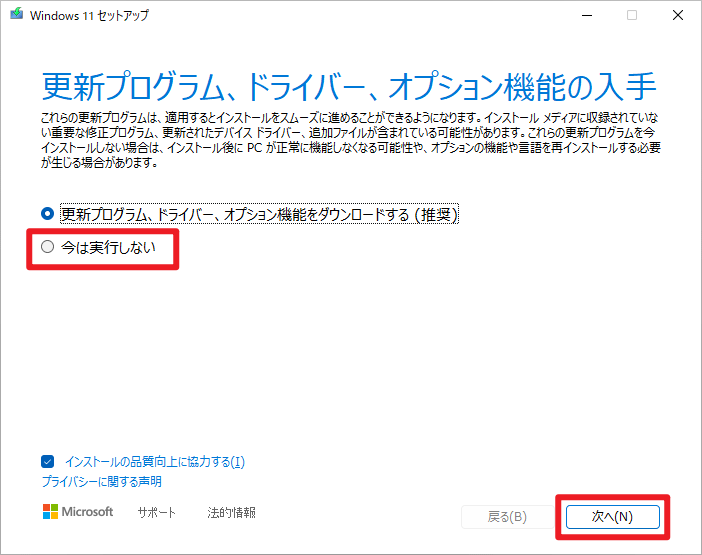Select the 今は実行しない radio option
Viewport: 702px width, 555px height.
click(47, 247)
